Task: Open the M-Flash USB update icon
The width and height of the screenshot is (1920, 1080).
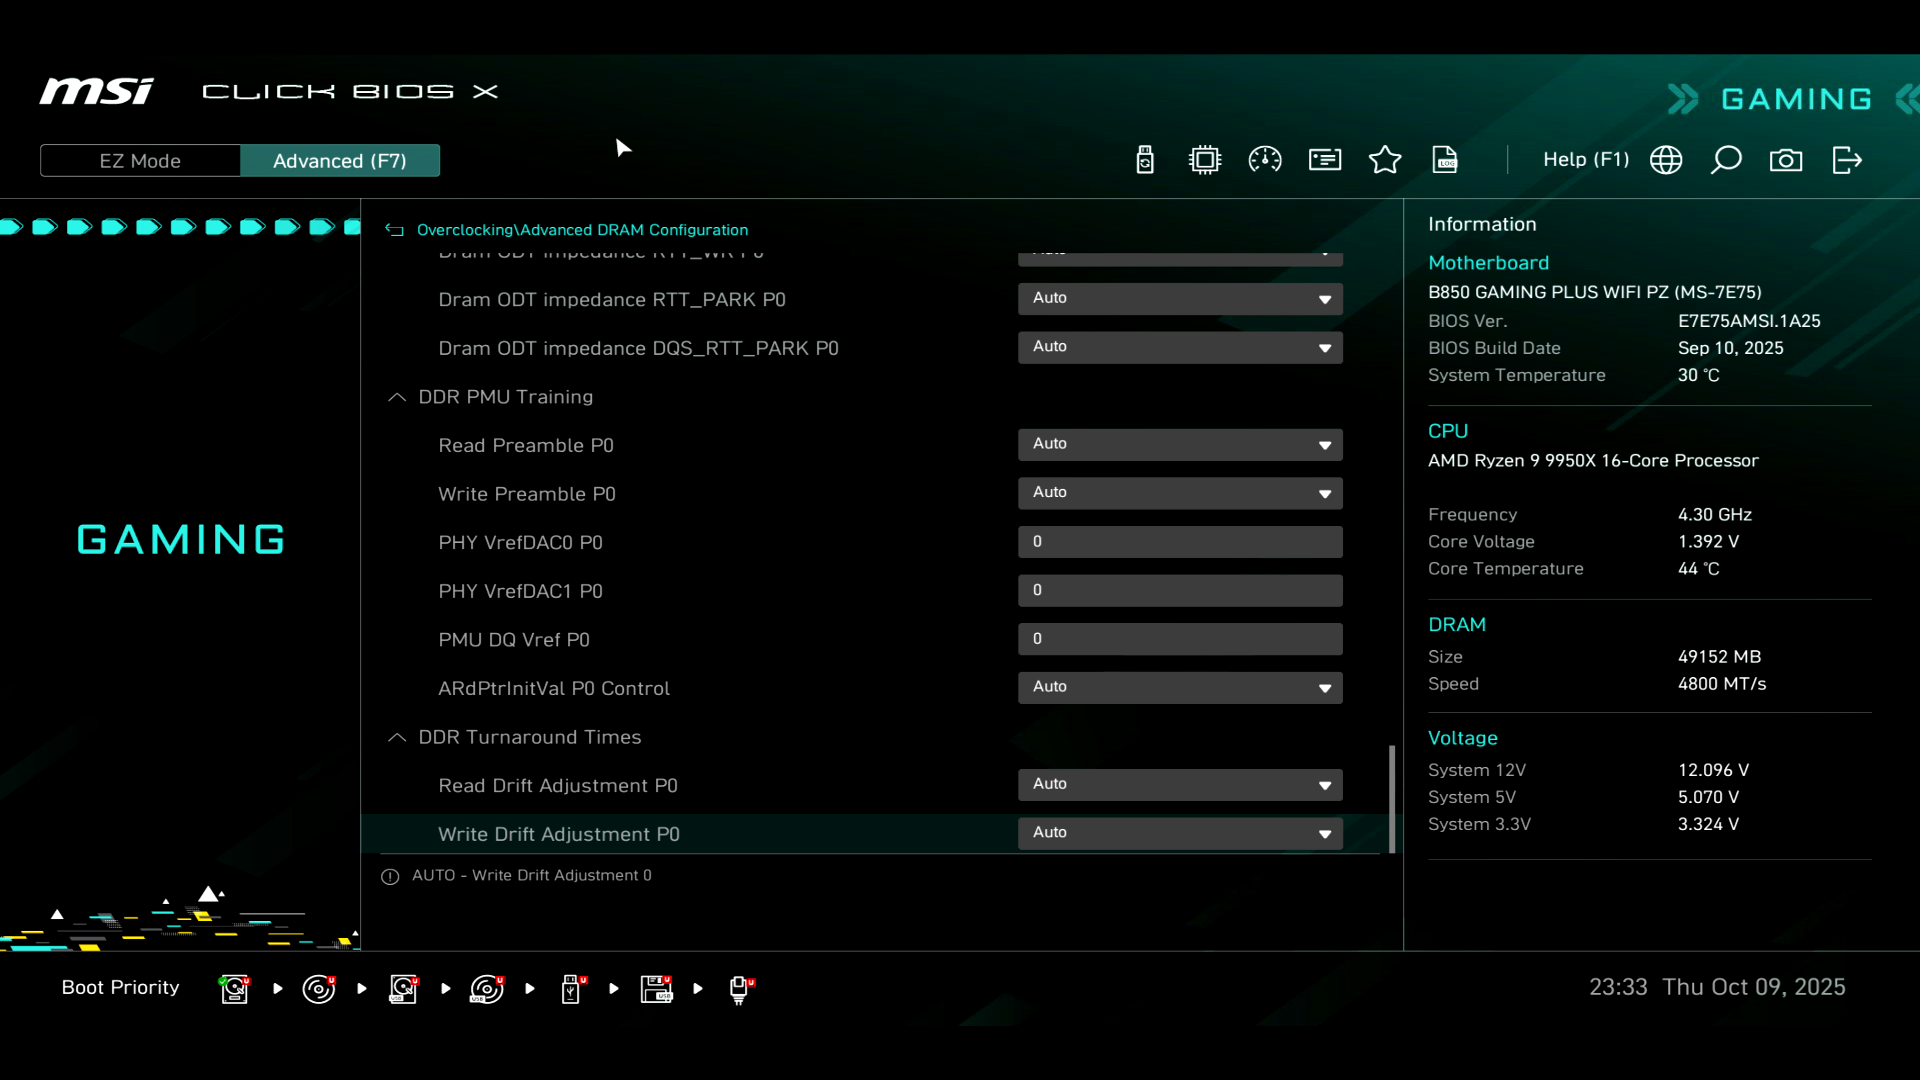Action: coord(1145,160)
